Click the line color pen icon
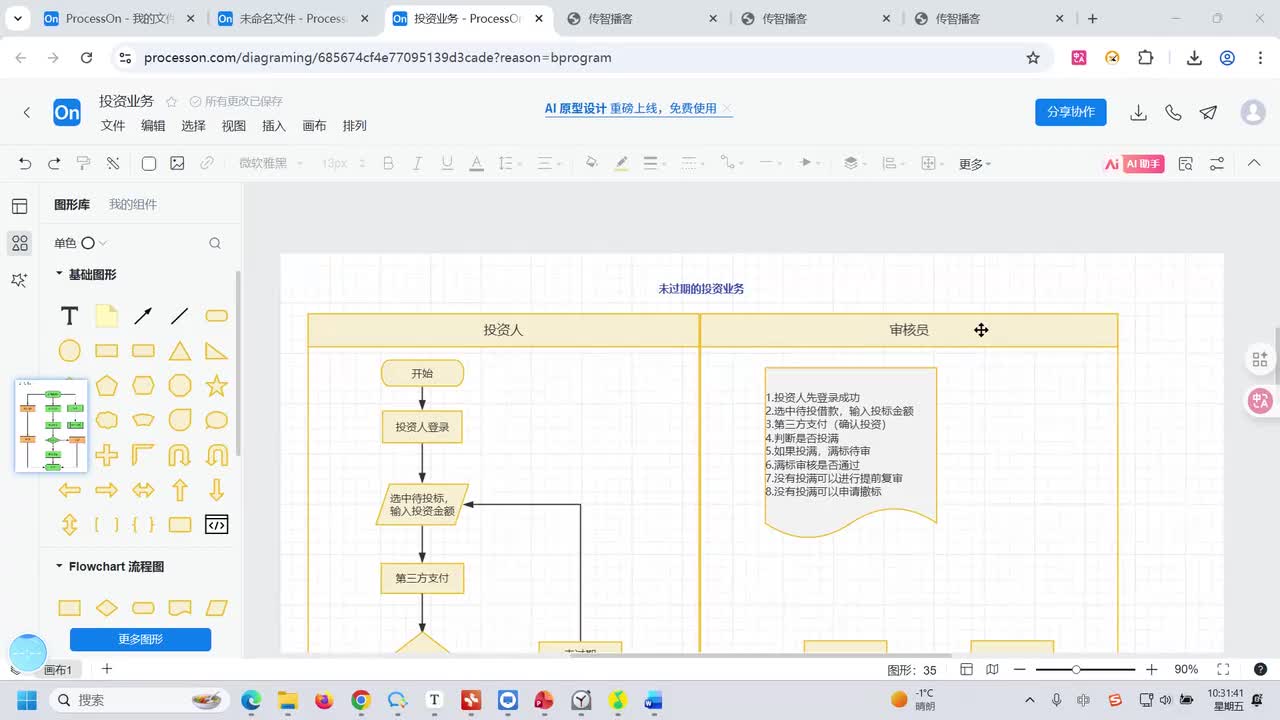This screenshot has height=720, width=1280. click(621, 163)
